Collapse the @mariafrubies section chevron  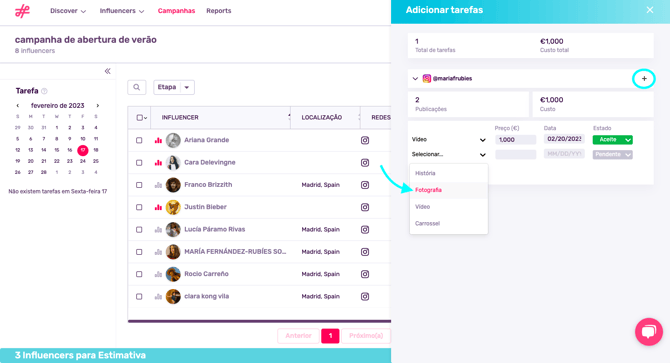coord(415,79)
